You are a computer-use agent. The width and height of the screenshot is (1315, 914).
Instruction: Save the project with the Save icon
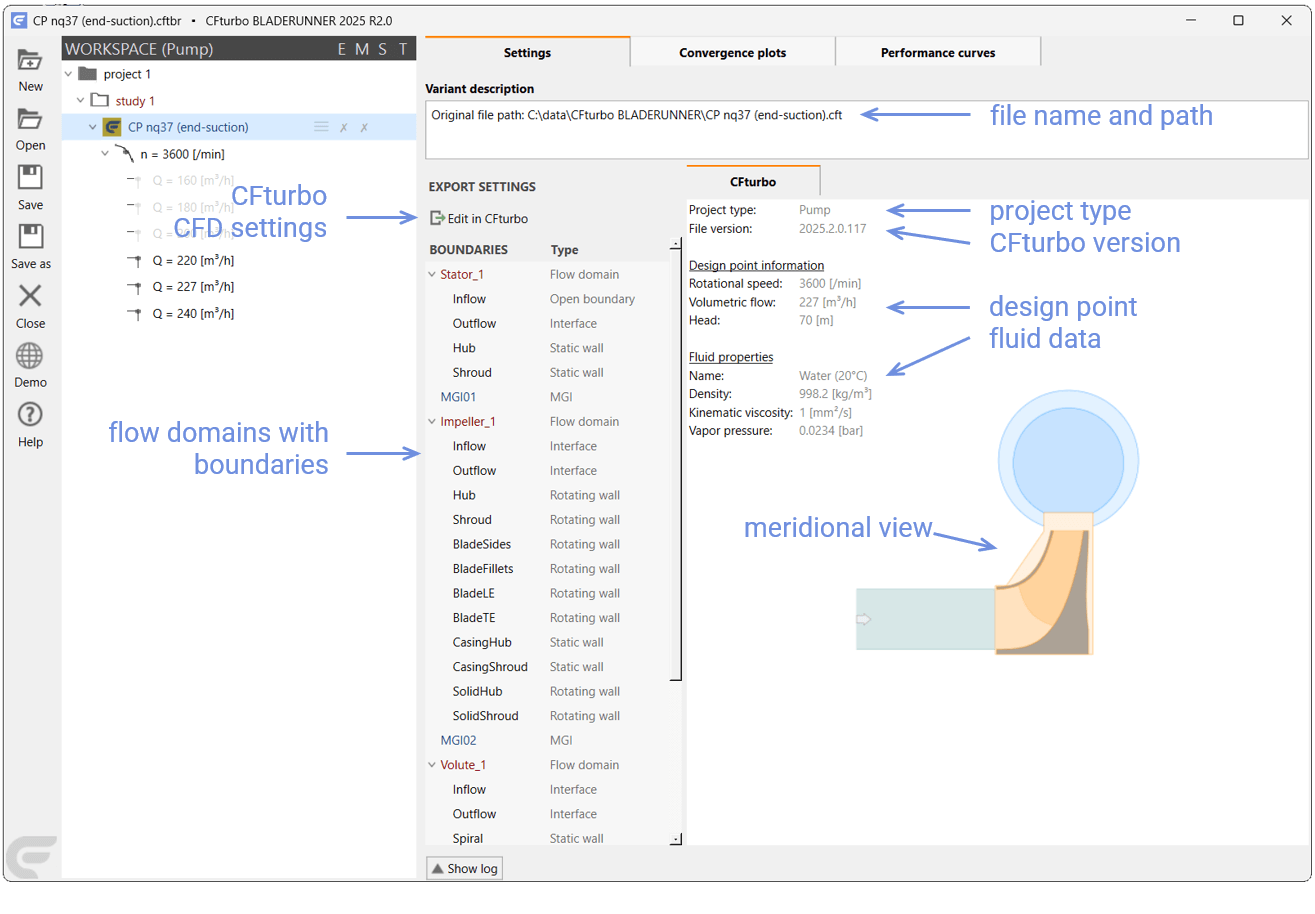coord(30,178)
